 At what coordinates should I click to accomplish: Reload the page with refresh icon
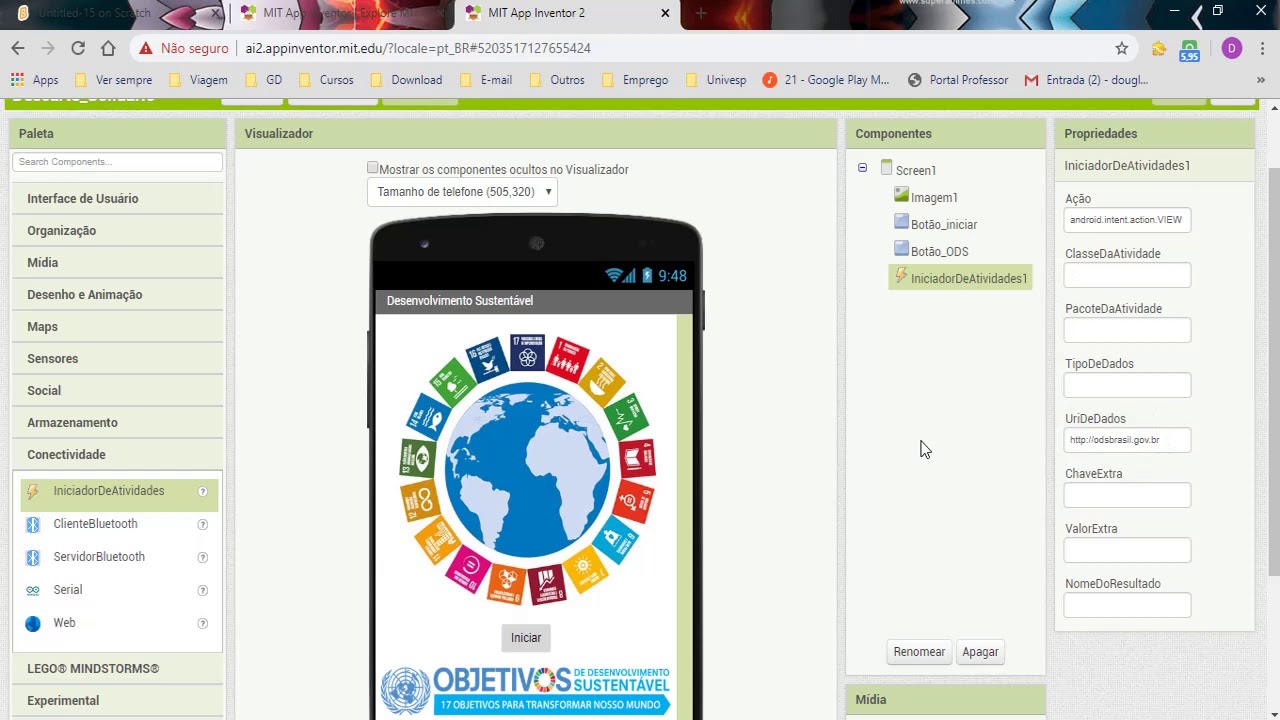point(78,48)
